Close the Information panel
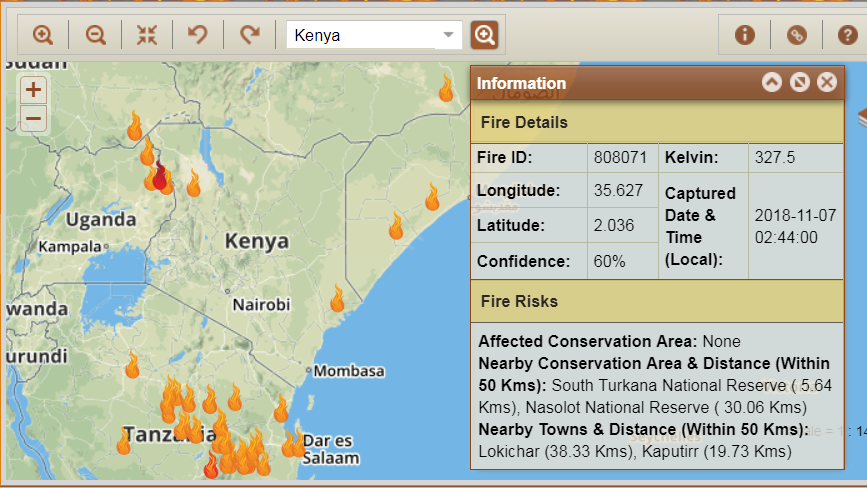 (827, 82)
